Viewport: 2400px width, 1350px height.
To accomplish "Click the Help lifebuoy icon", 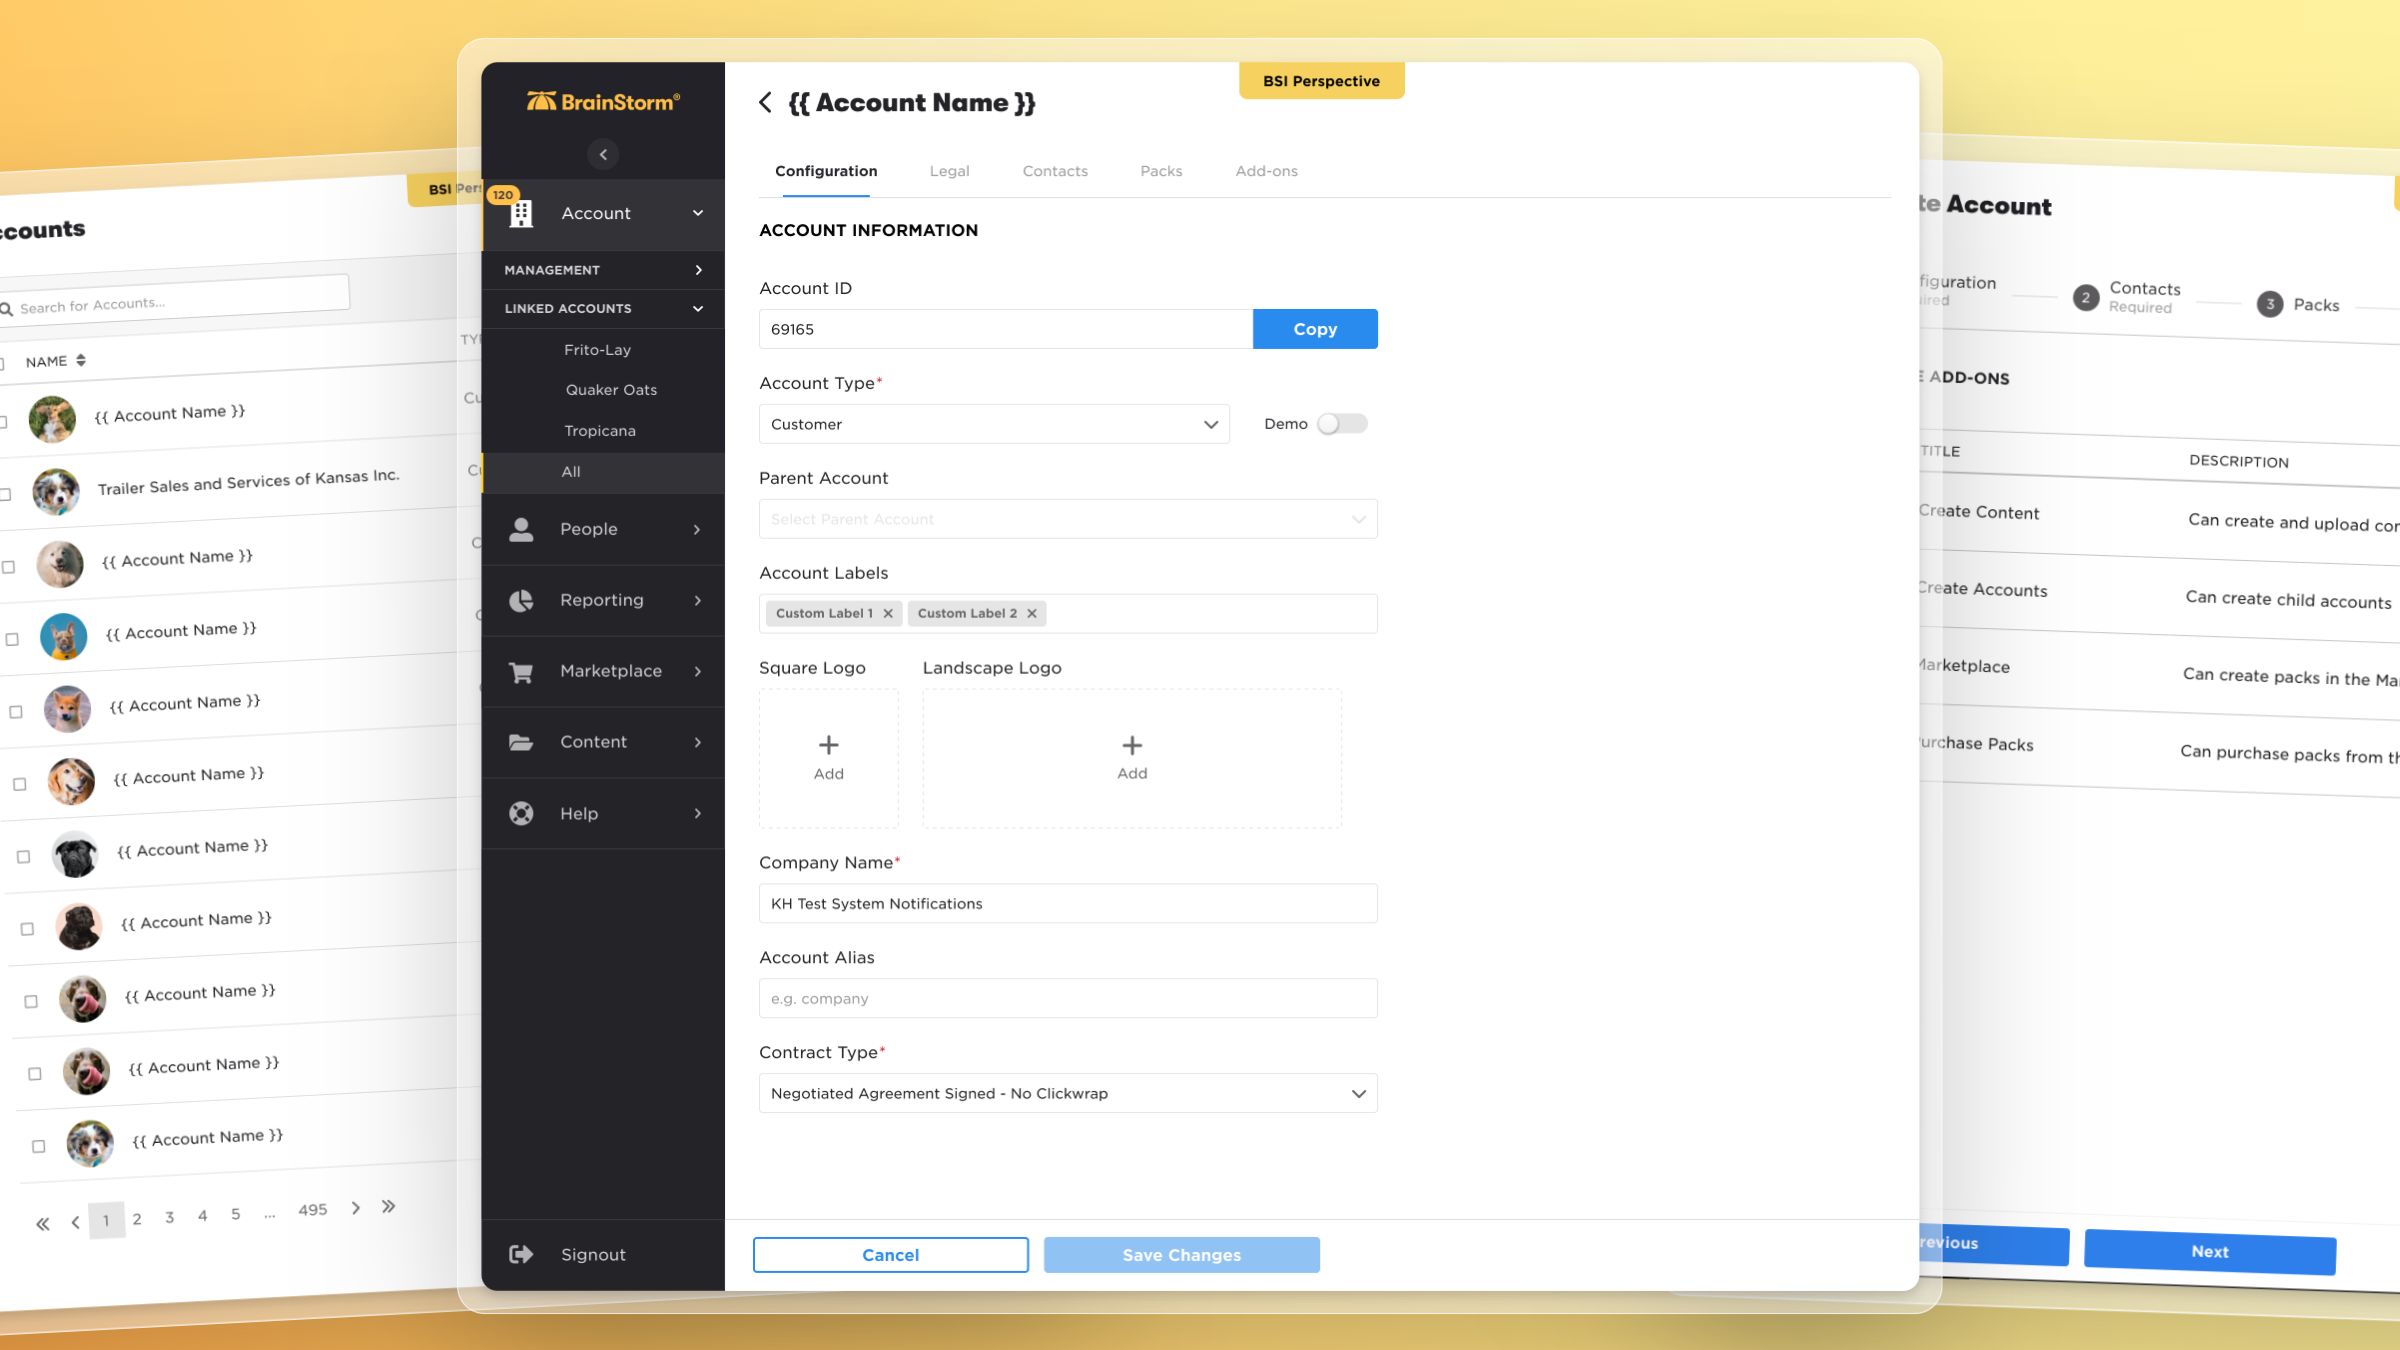I will (x=521, y=814).
